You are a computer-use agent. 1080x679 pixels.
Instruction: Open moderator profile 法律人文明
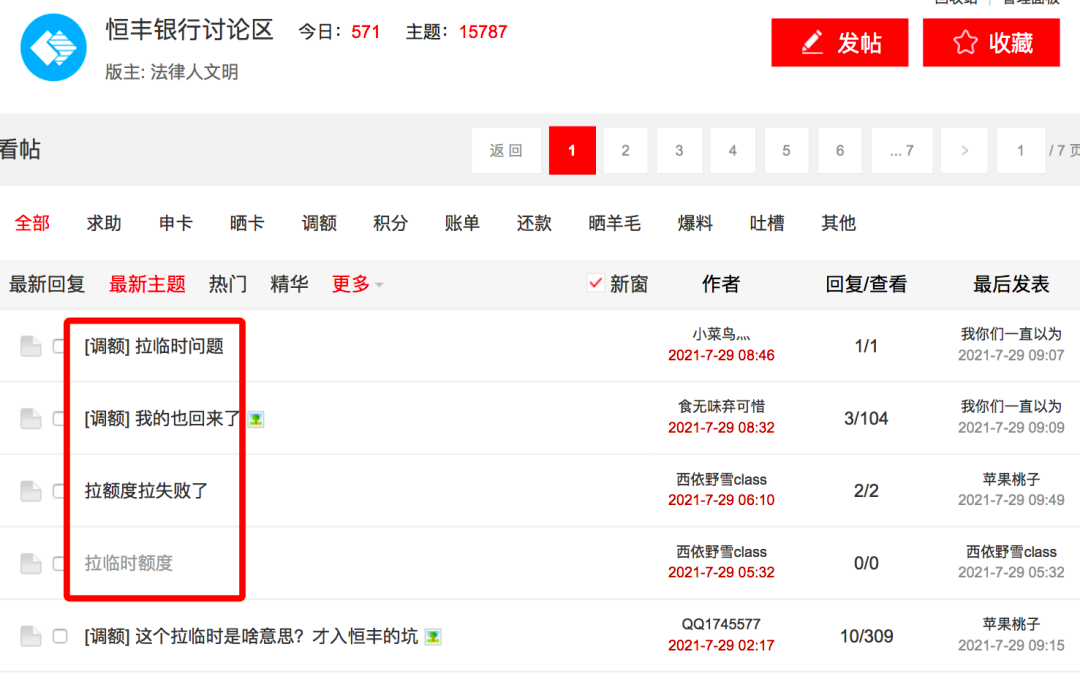tap(194, 72)
